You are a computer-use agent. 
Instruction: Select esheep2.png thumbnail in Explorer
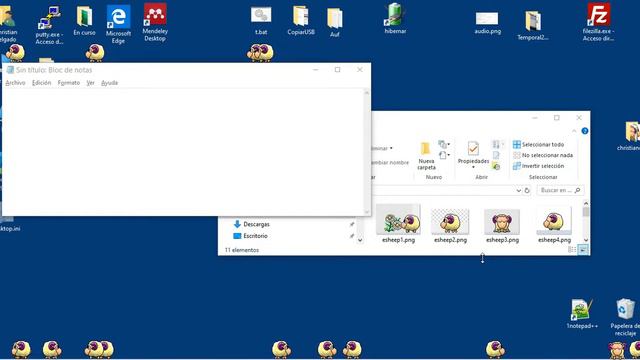click(450, 225)
